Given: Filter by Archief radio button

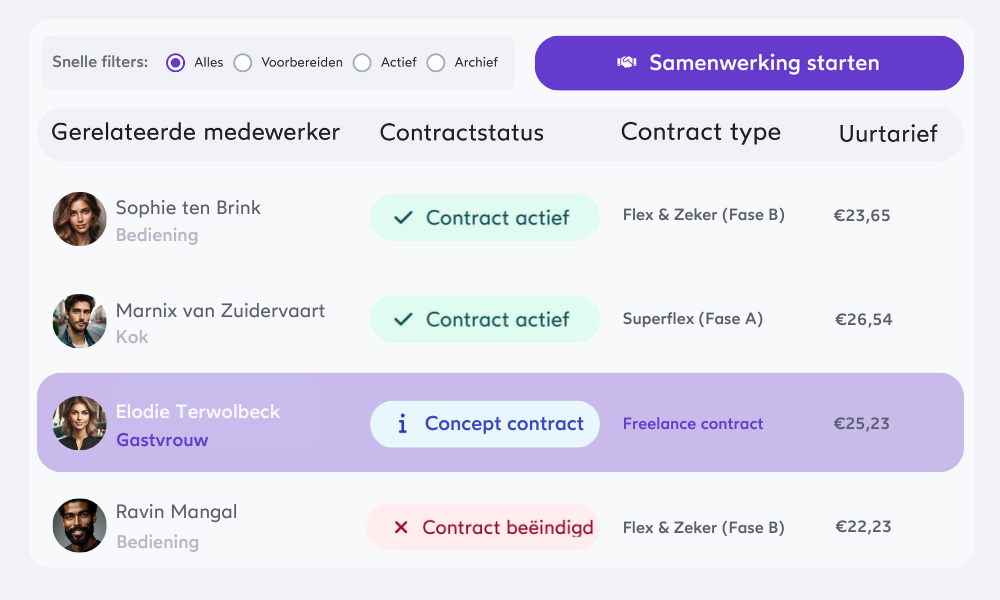Looking at the screenshot, I should click(436, 63).
